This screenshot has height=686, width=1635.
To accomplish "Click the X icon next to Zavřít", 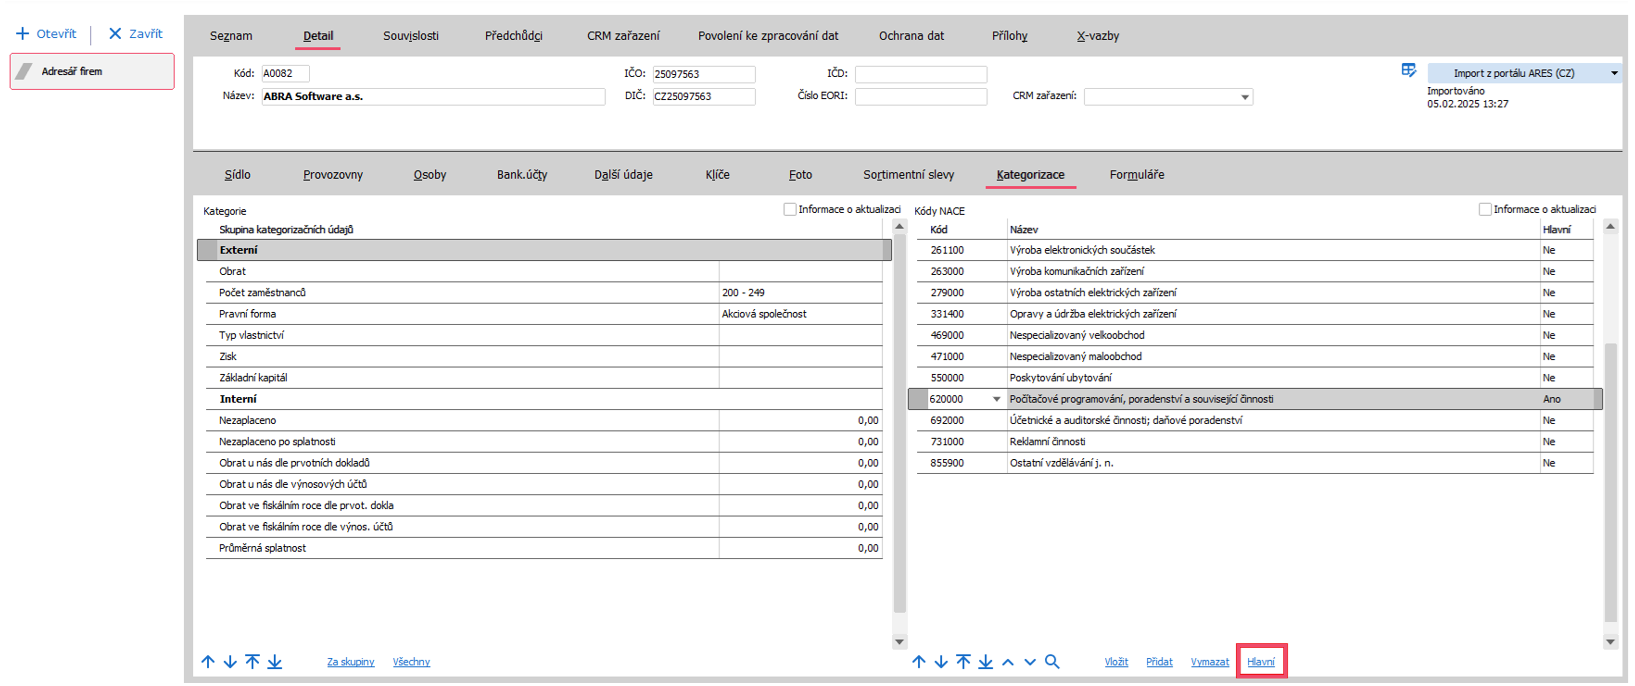I will (115, 34).
